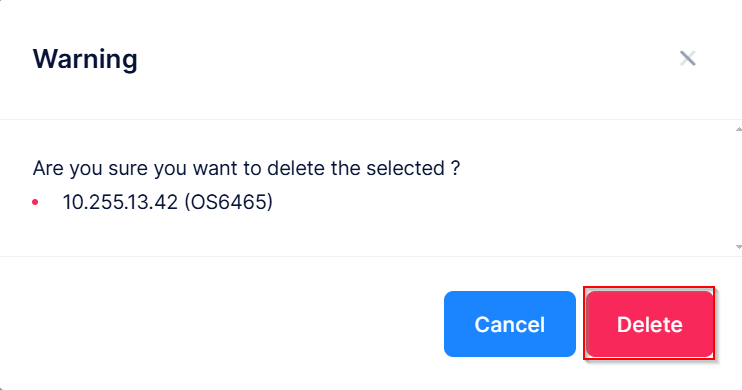The image size is (742, 390).
Task: Select the 10.255.13.42 (OS6465) list entry
Action: tap(168, 202)
